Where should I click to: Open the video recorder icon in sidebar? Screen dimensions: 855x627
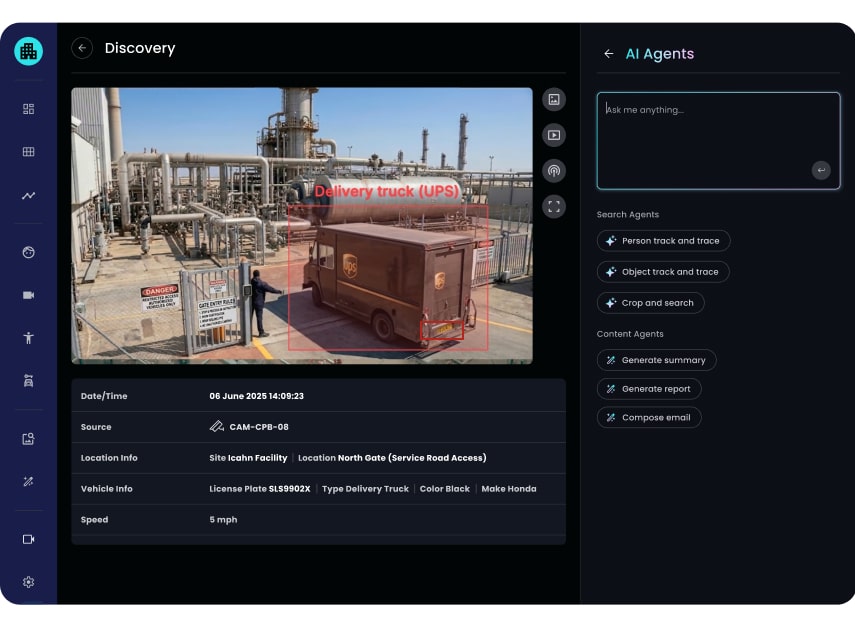[28, 539]
